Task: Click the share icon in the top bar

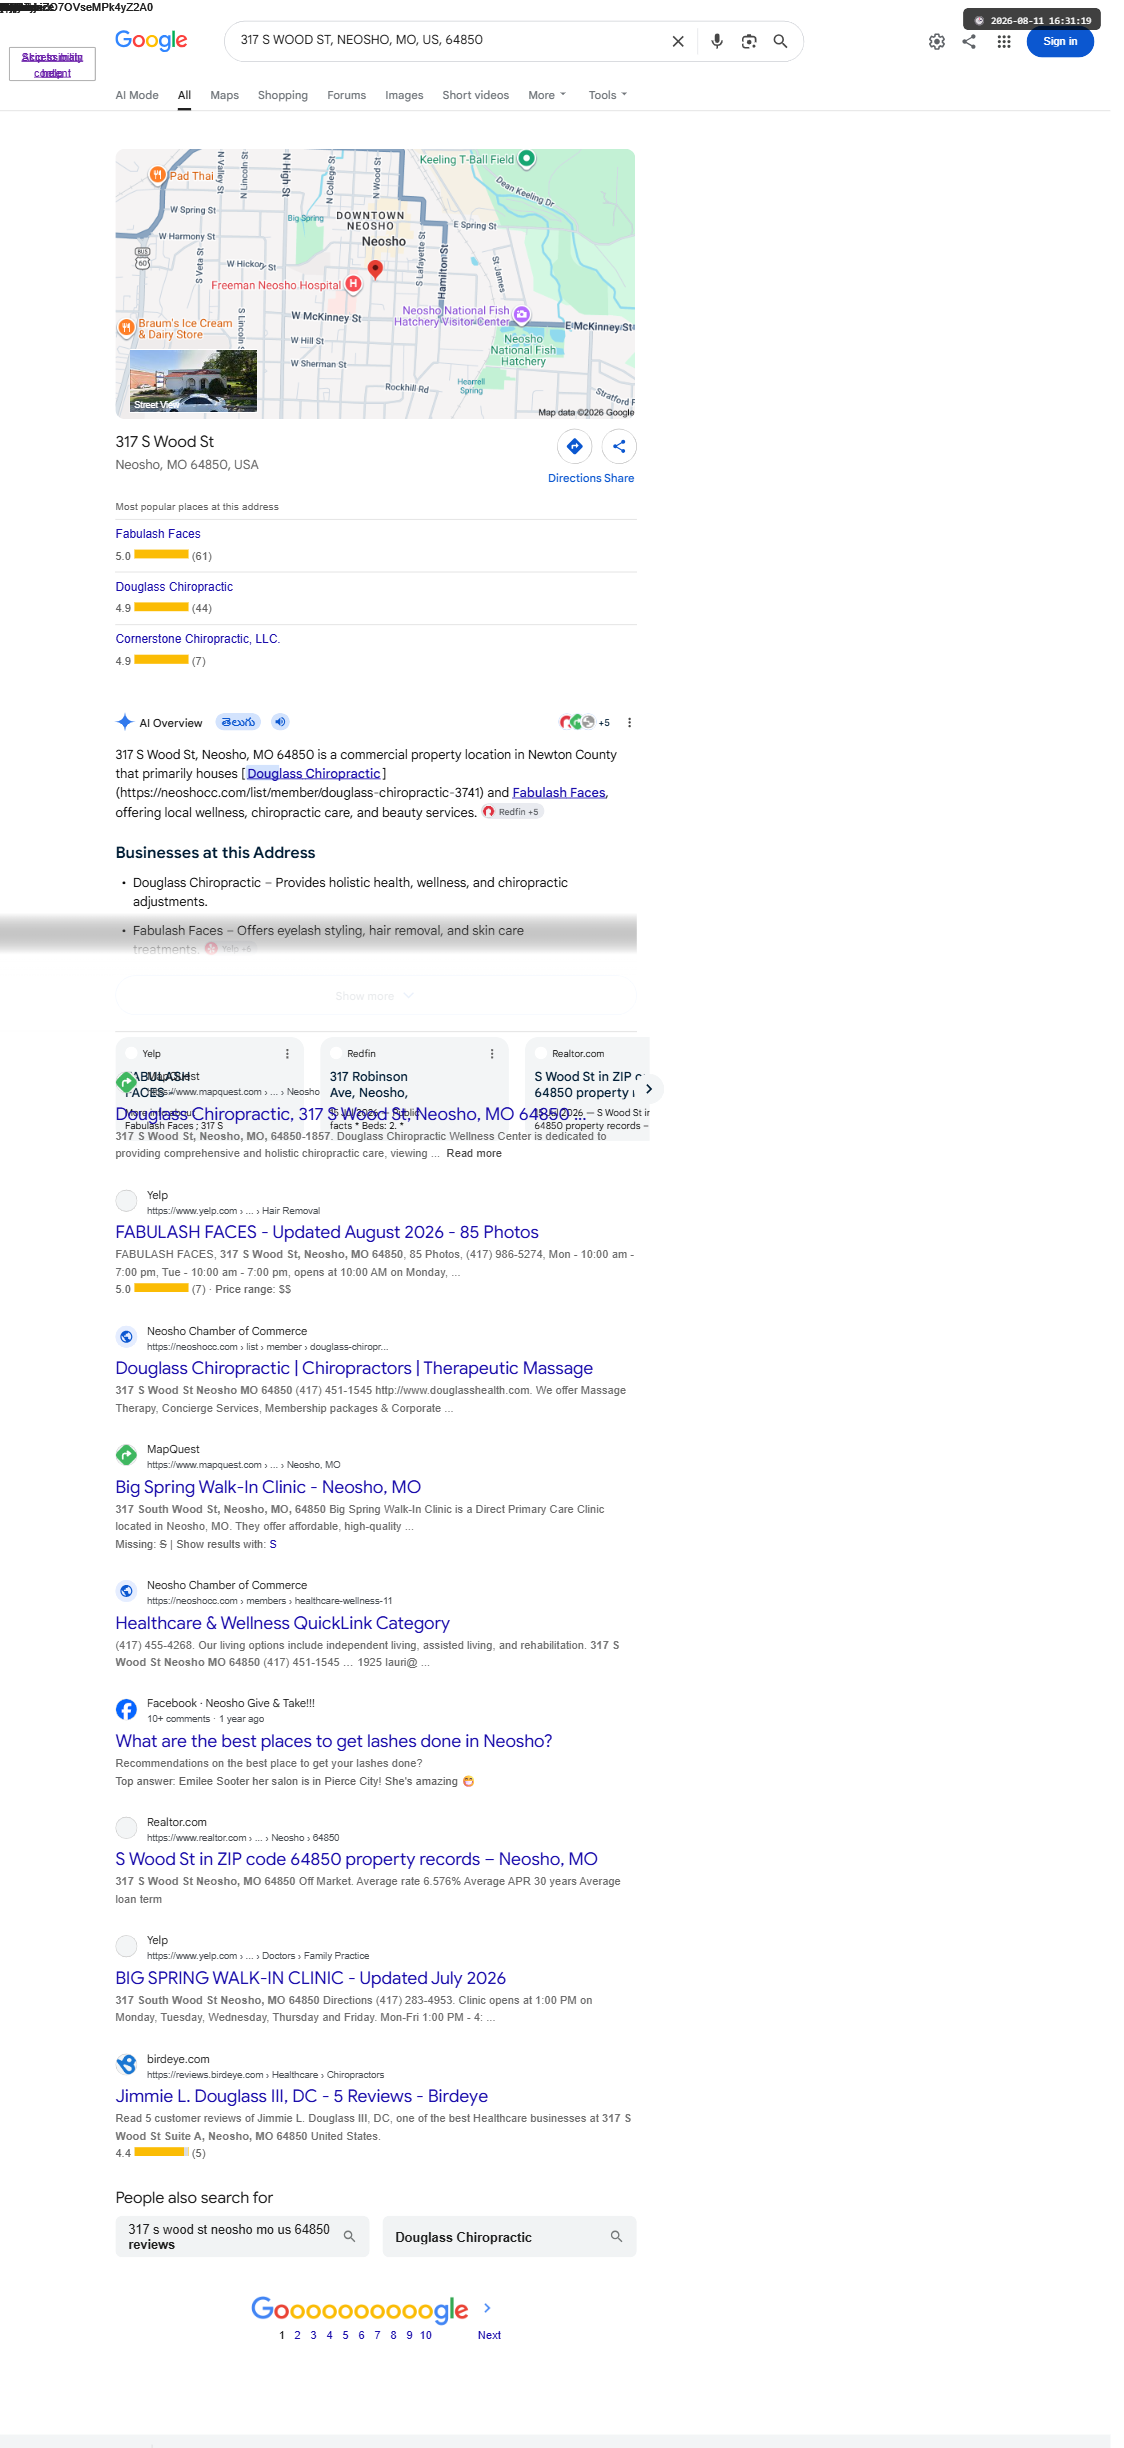Action: coord(969,42)
